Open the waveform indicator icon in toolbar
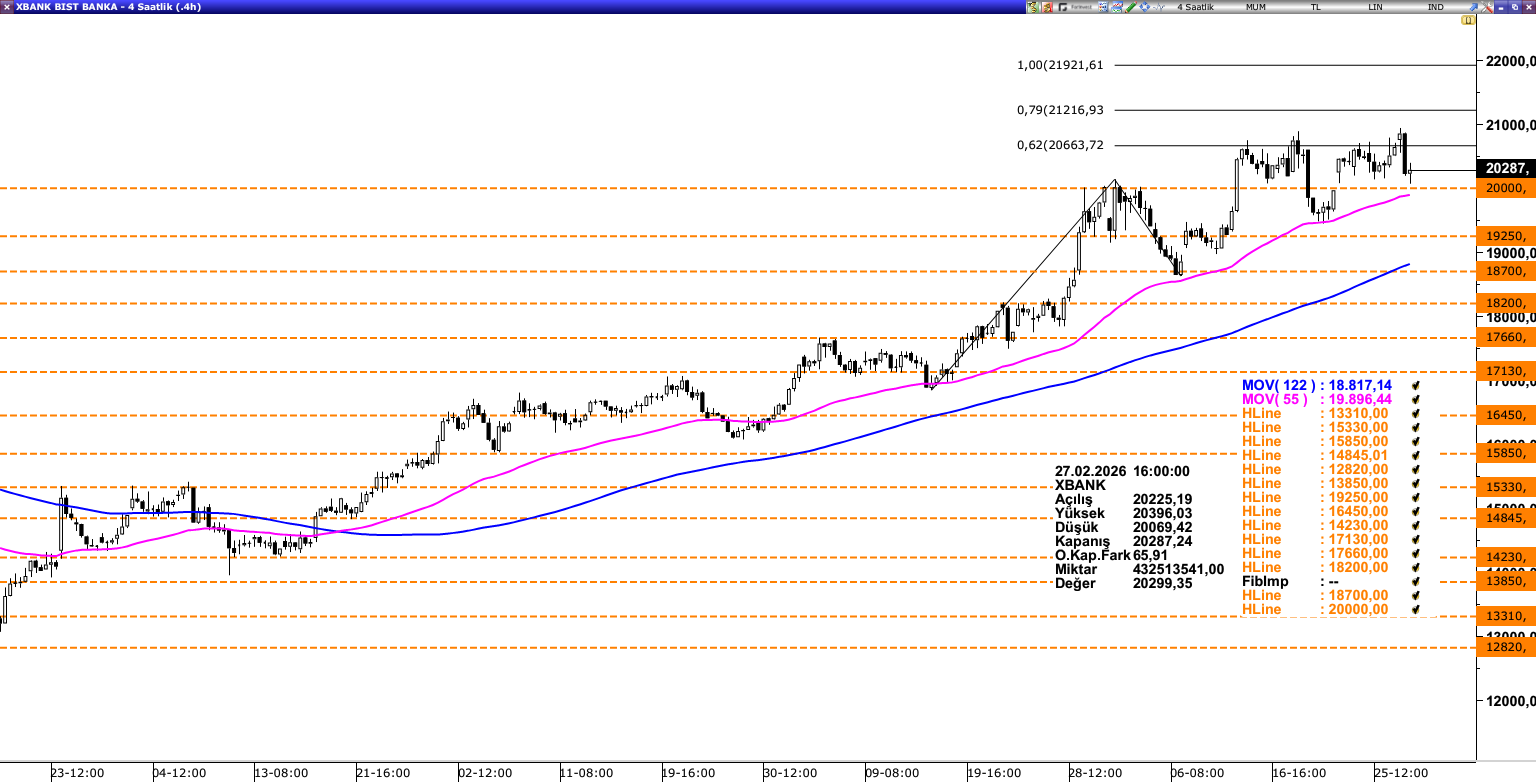 (1158, 7)
